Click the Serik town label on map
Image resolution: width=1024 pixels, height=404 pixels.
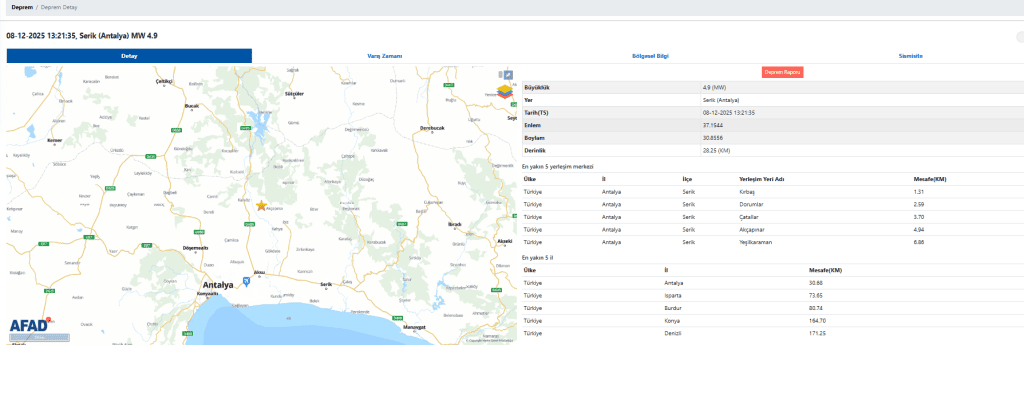coord(325,285)
